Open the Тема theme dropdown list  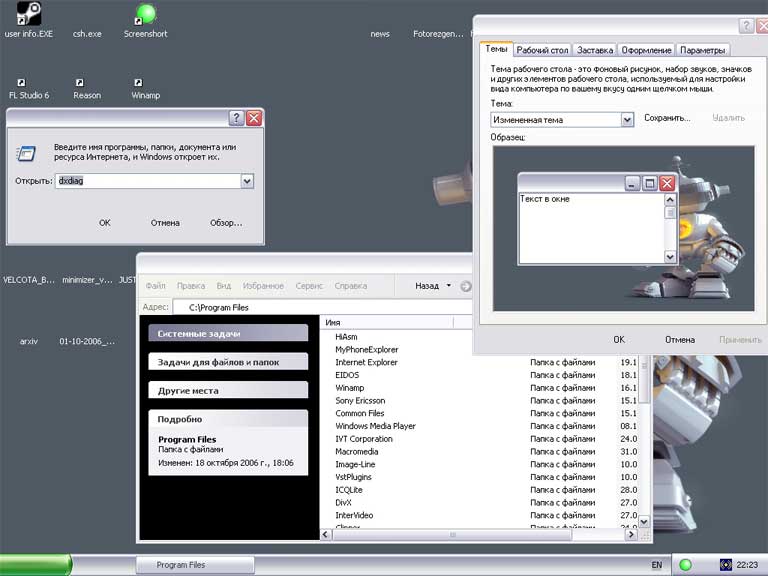[x=627, y=120]
